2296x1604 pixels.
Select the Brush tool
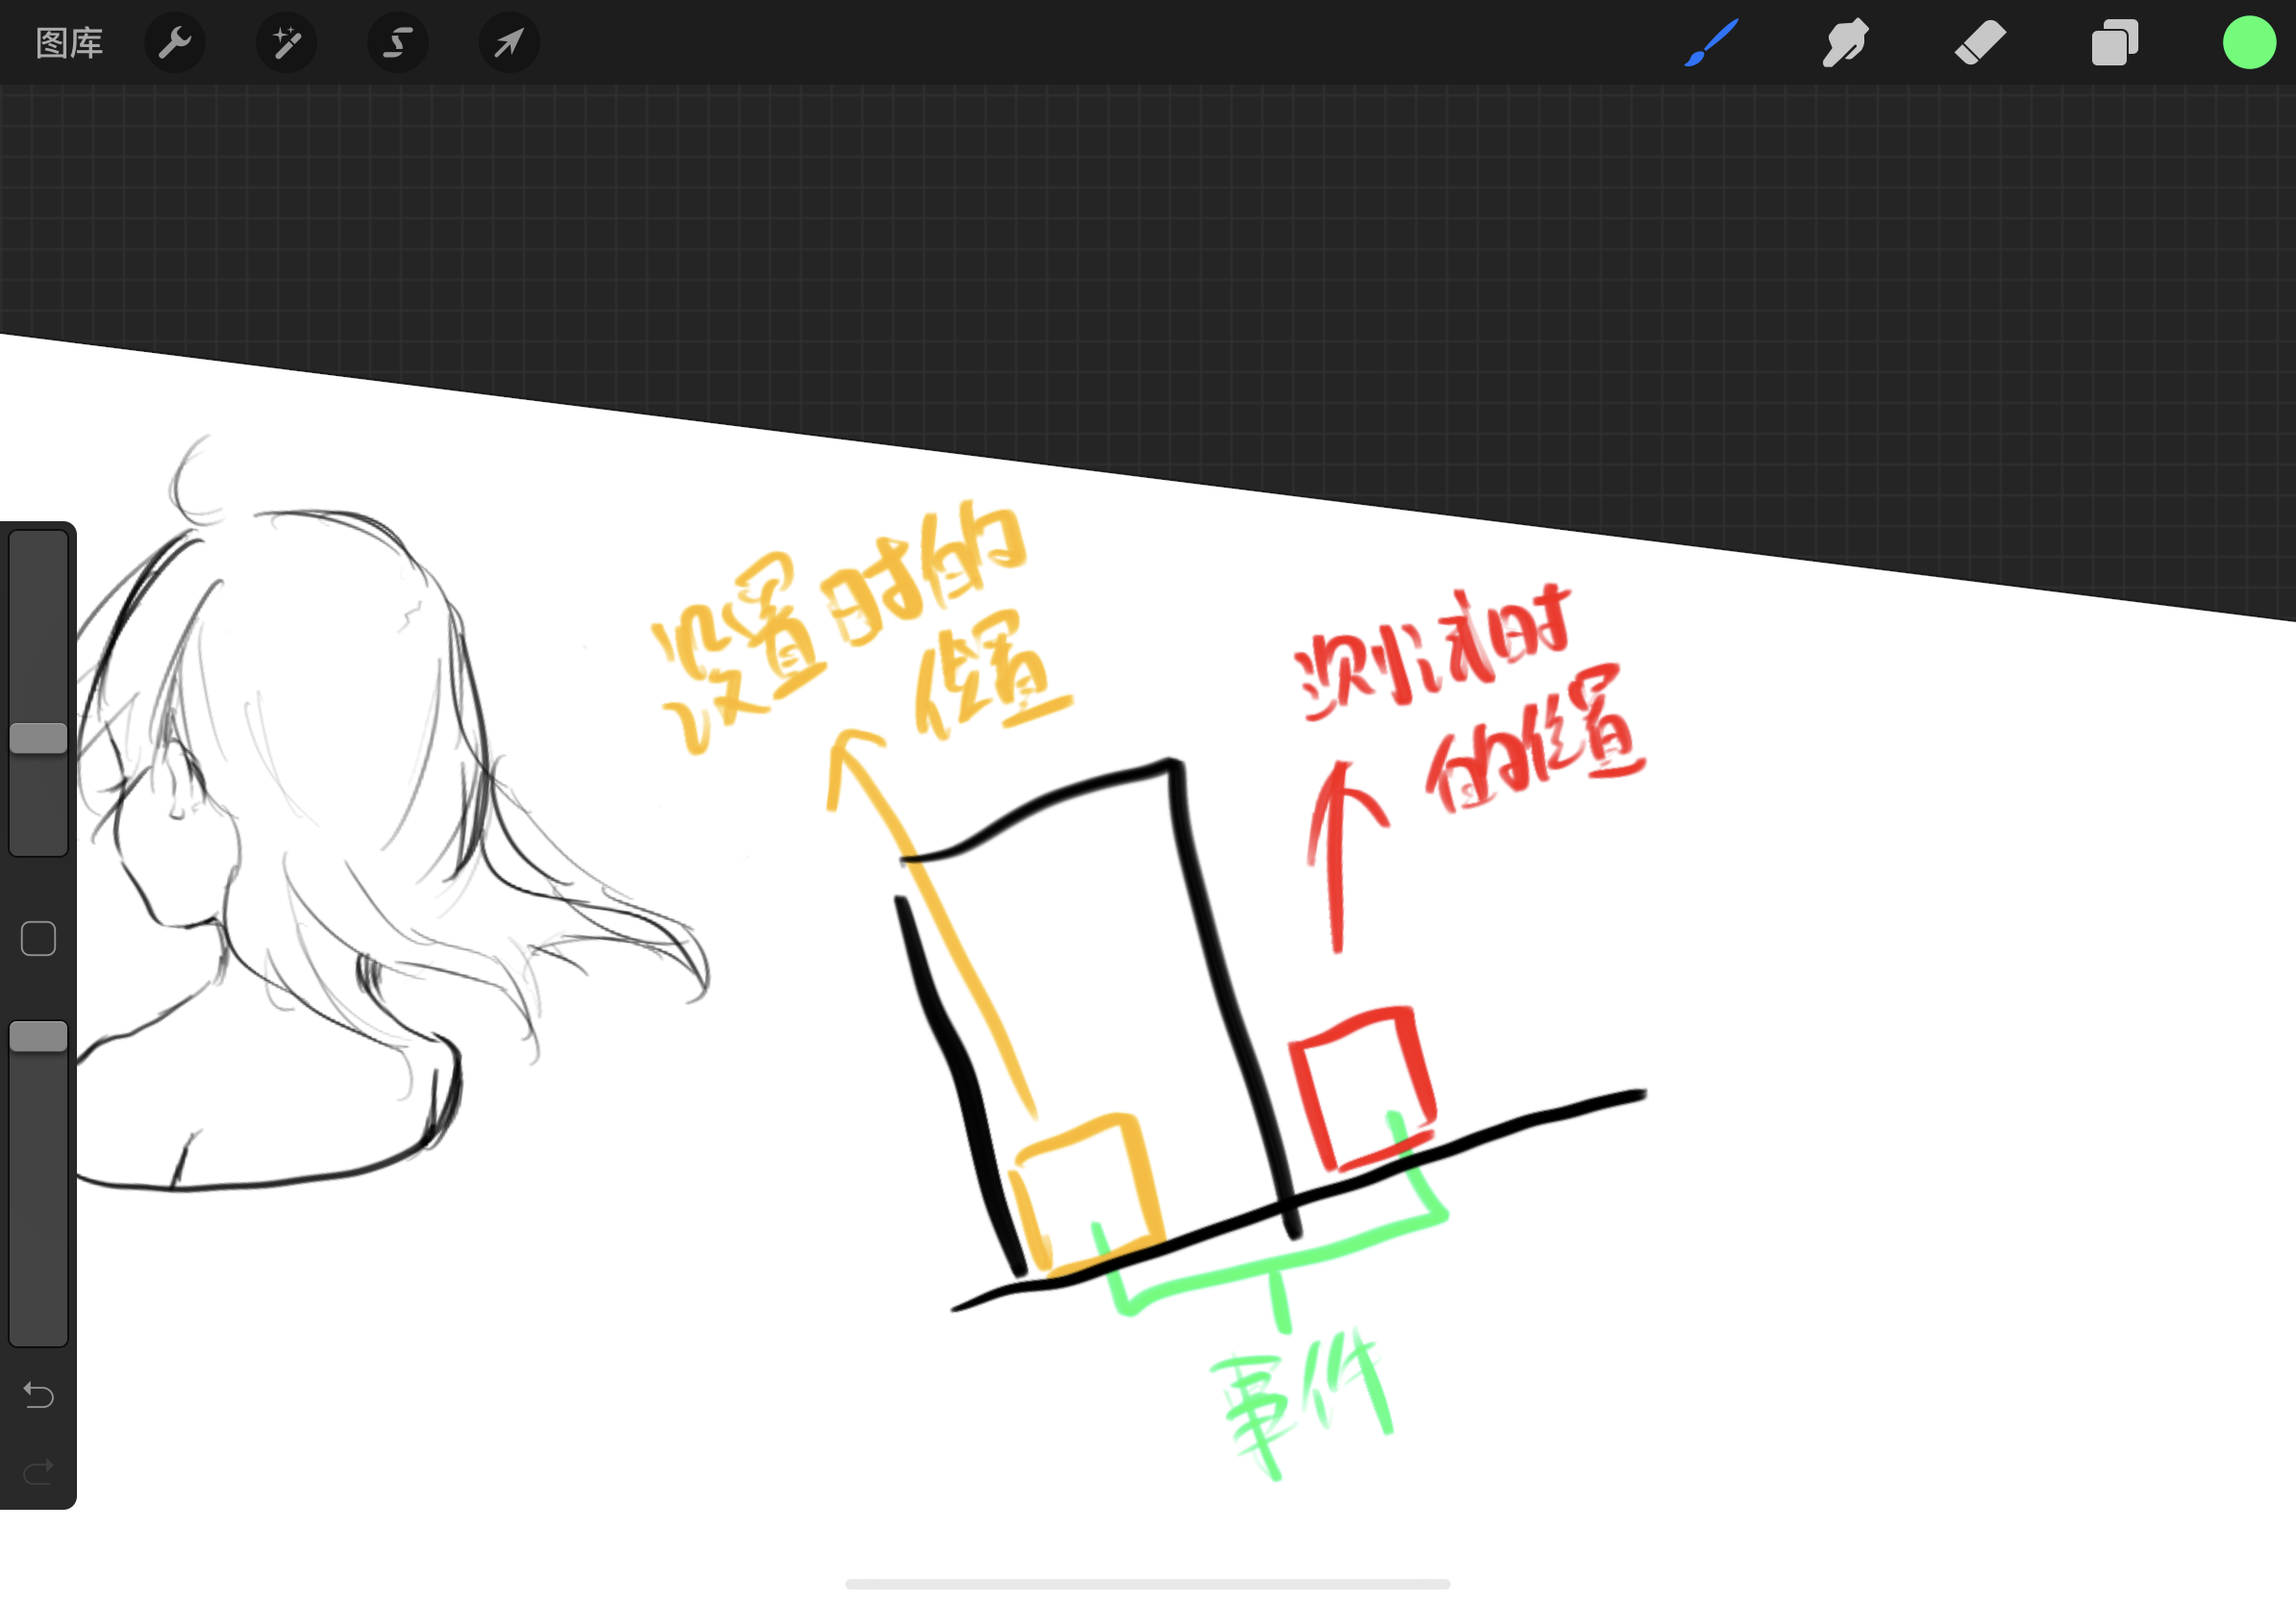point(1711,43)
